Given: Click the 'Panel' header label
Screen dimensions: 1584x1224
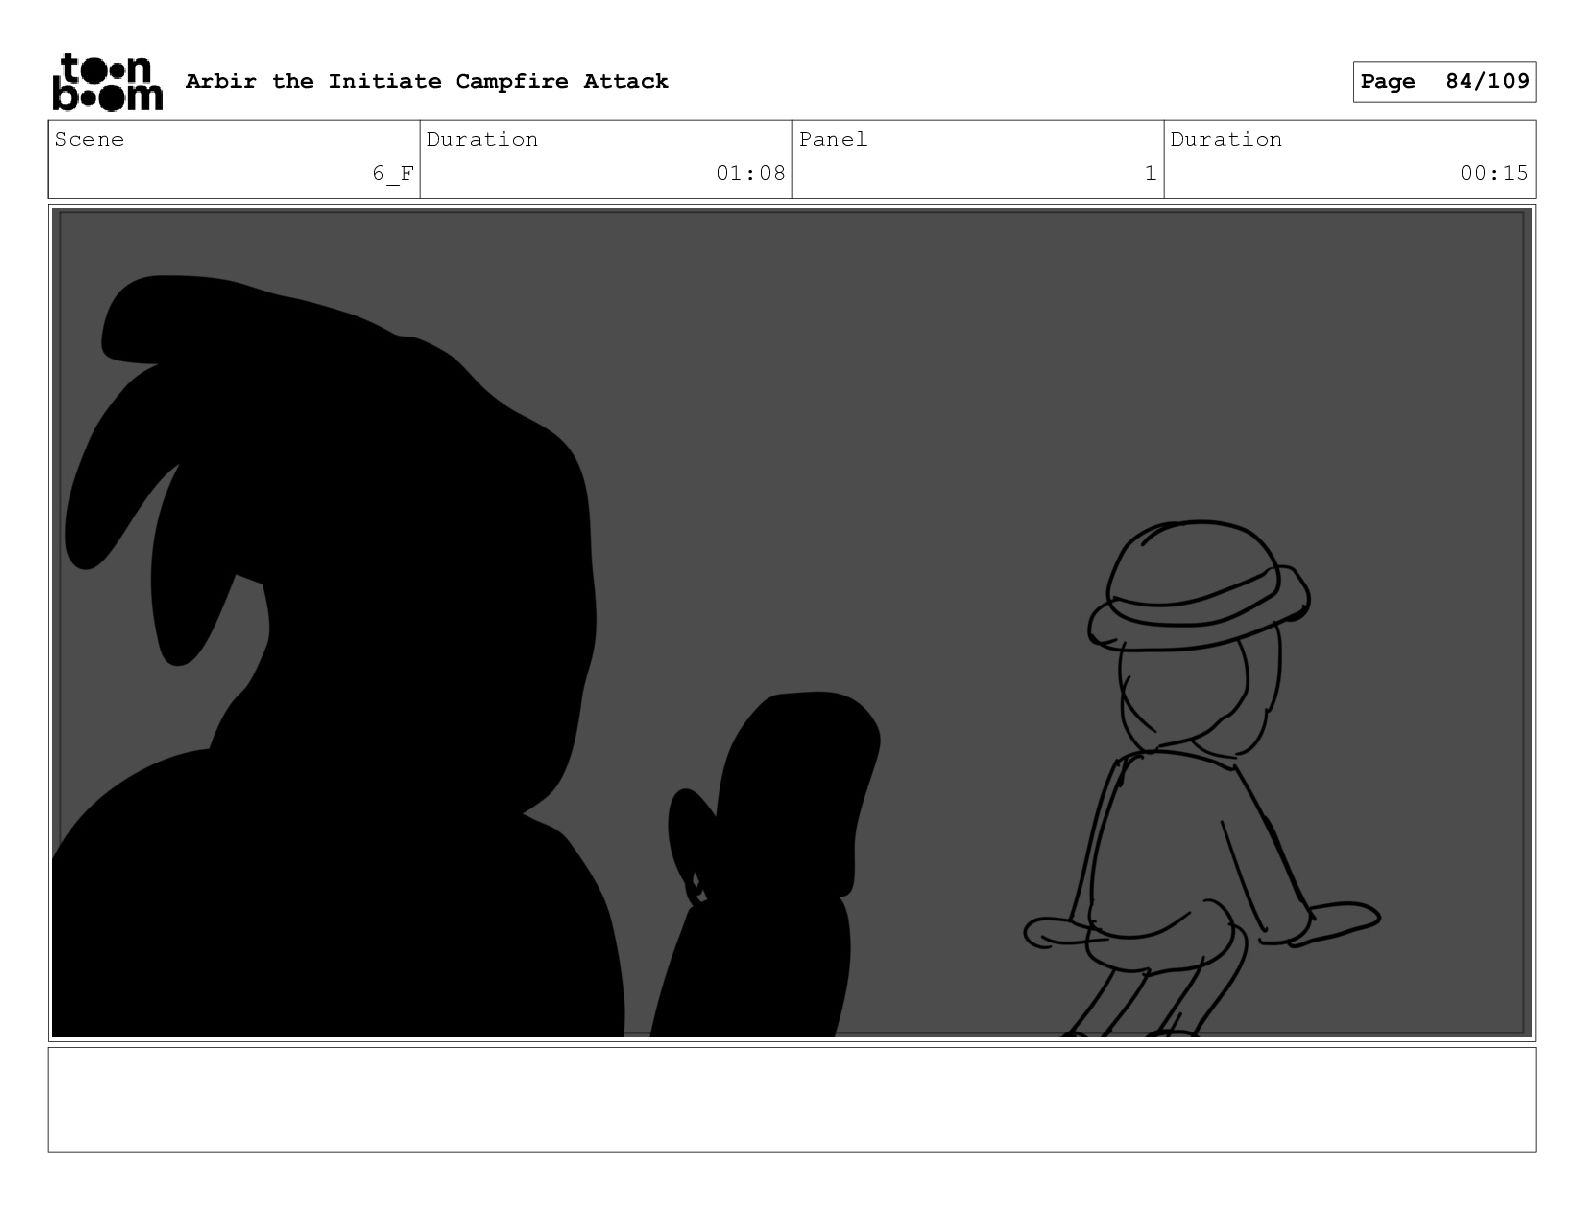Looking at the screenshot, I should [x=833, y=139].
